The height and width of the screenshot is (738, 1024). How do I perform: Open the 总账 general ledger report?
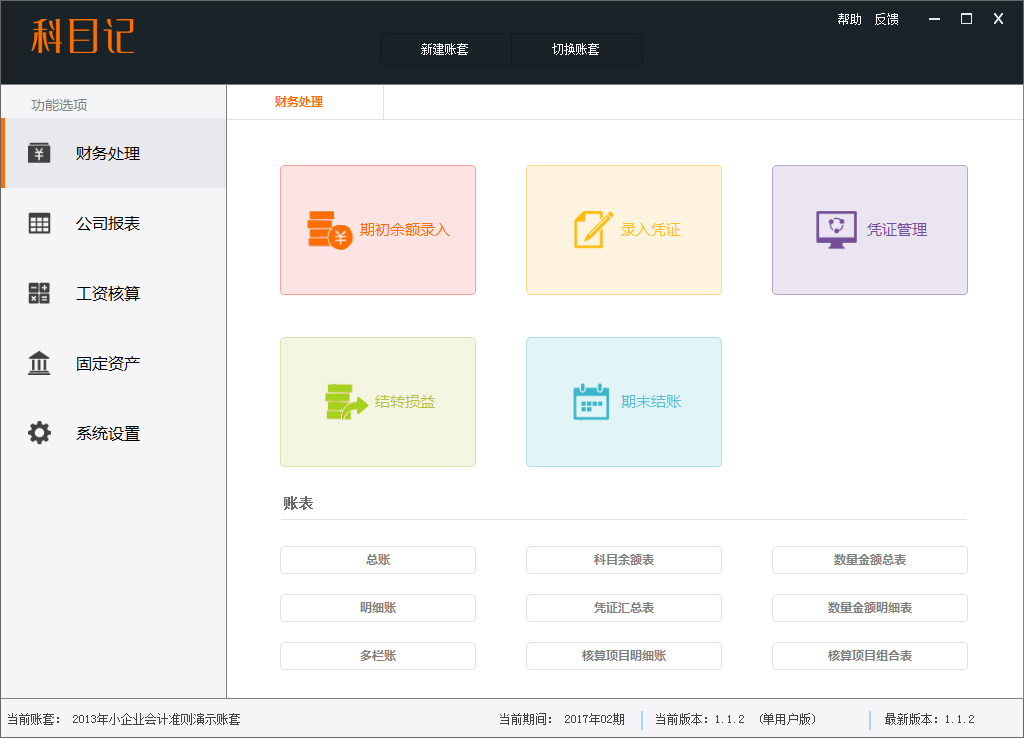click(377, 560)
